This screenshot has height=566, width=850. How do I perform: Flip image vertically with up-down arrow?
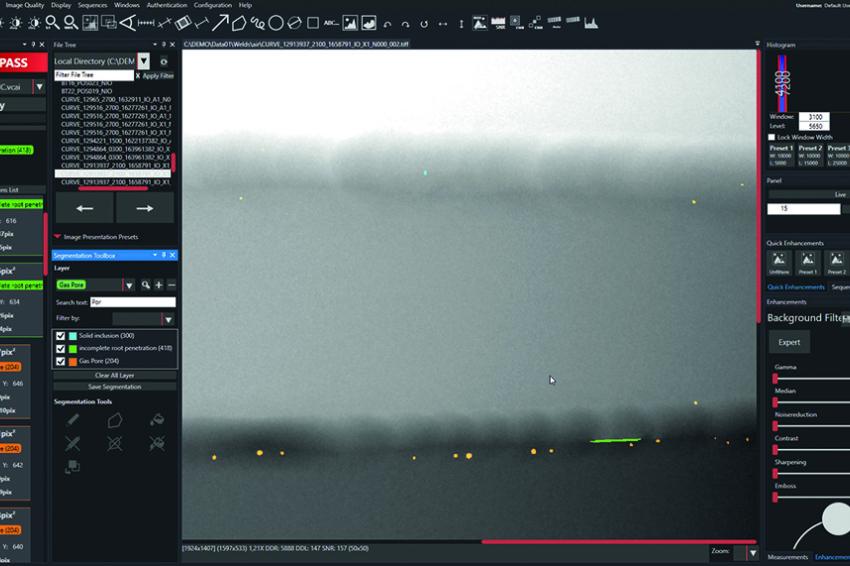pyautogui.click(x=461, y=24)
